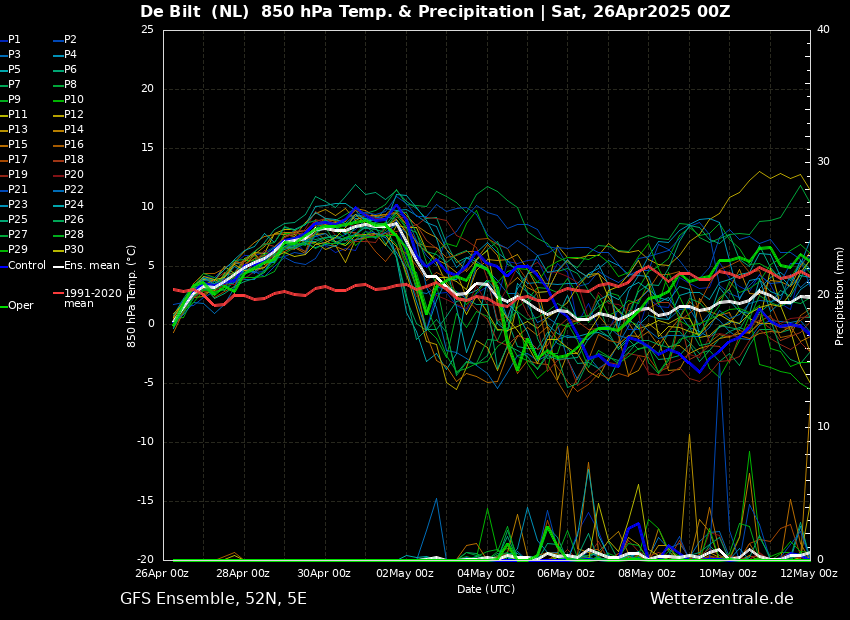Viewport: 850px width, 620px height.
Task: Click the P18 legend entry
Action: 68,159
